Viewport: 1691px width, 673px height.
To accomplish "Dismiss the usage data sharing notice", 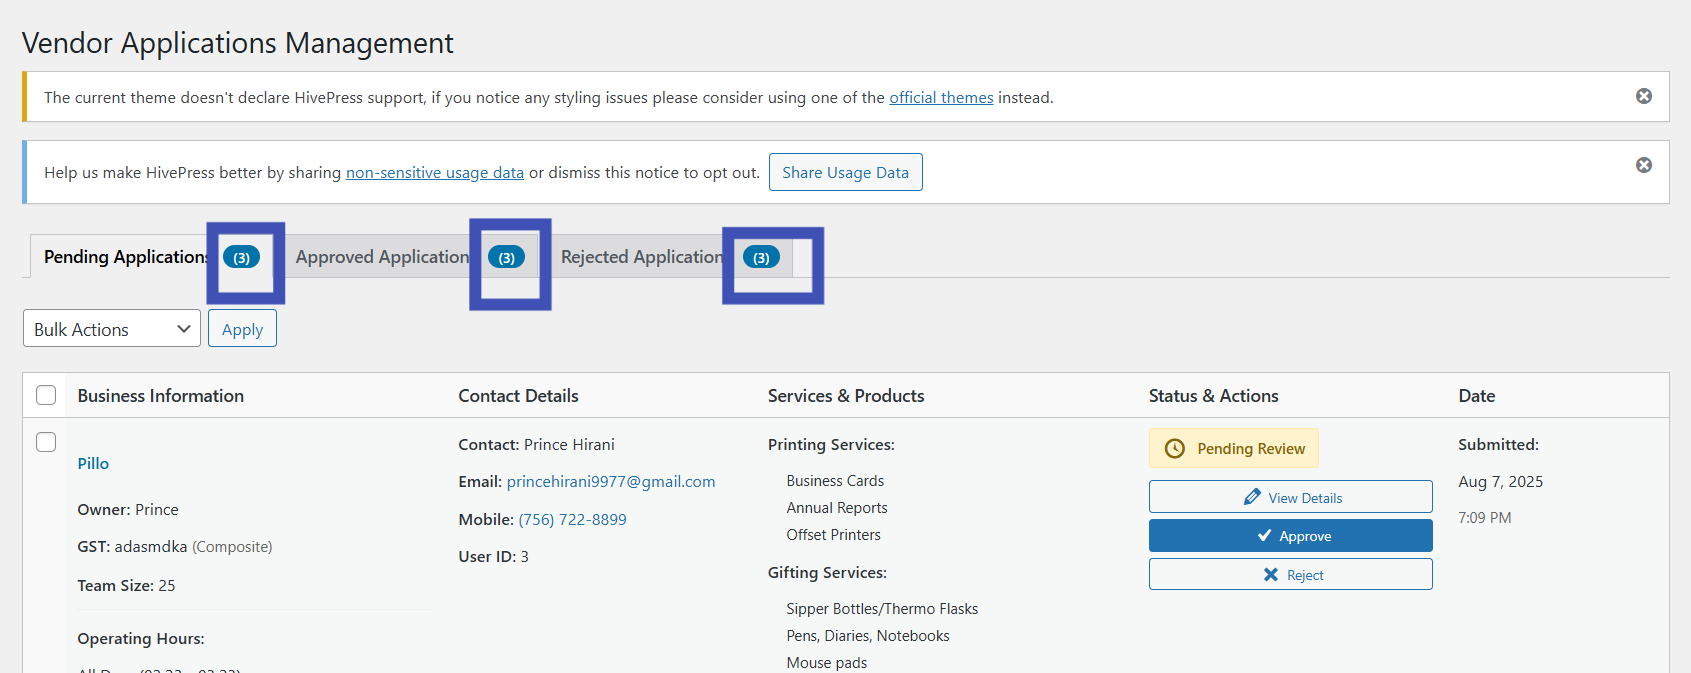I will coord(1643,165).
